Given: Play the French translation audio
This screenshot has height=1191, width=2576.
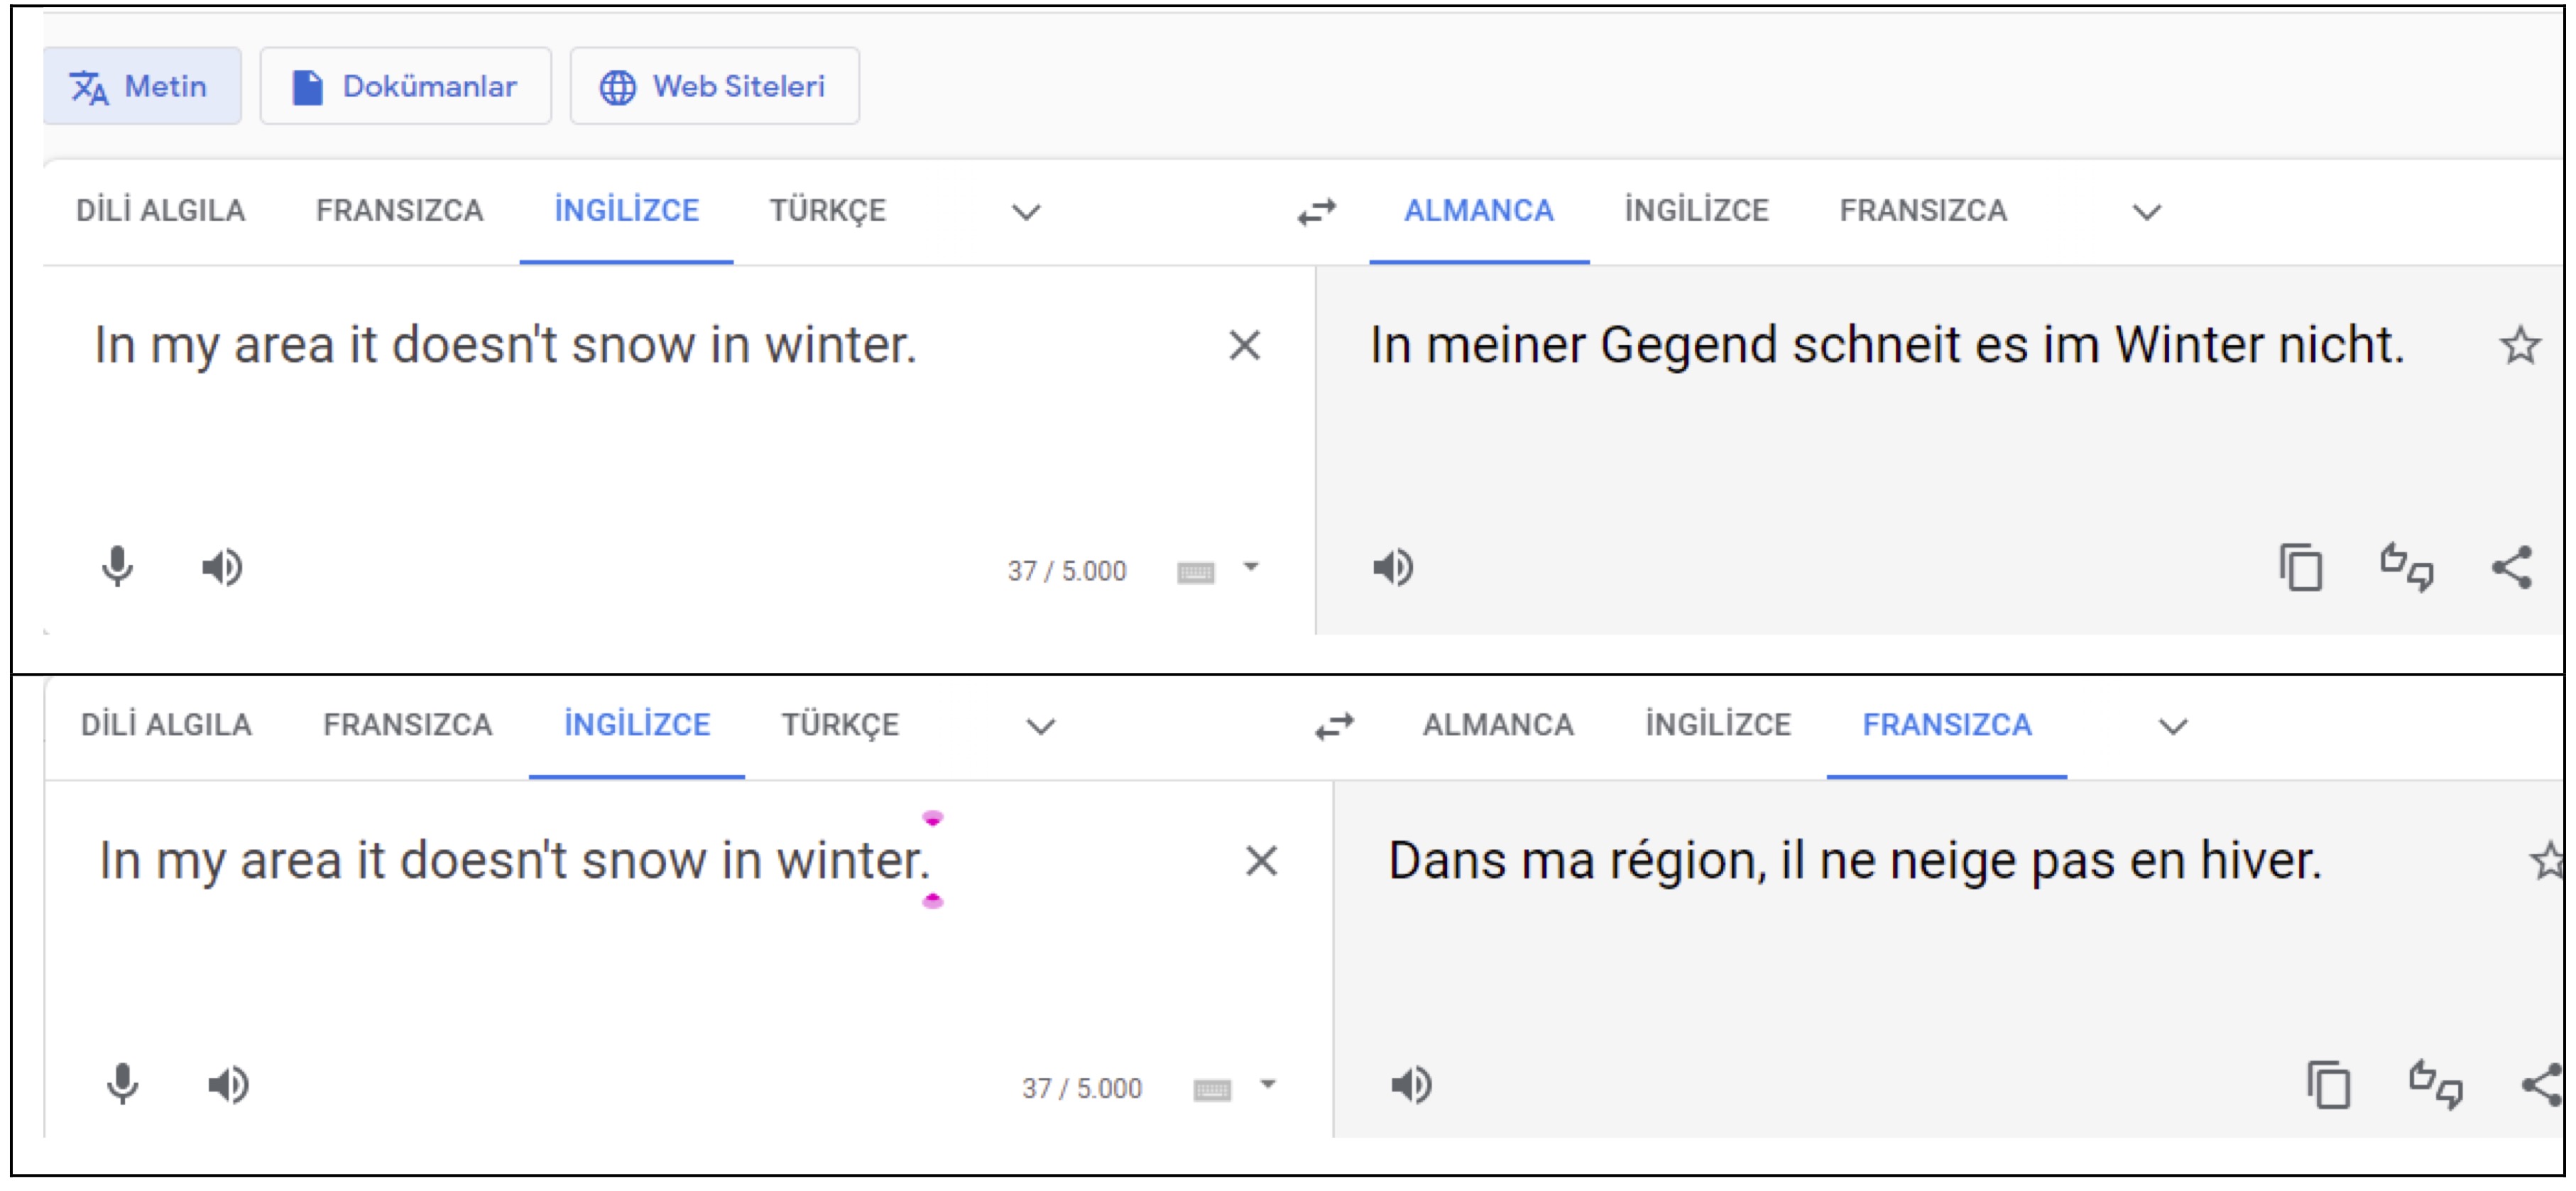Looking at the screenshot, I should pos(1411,1085).
